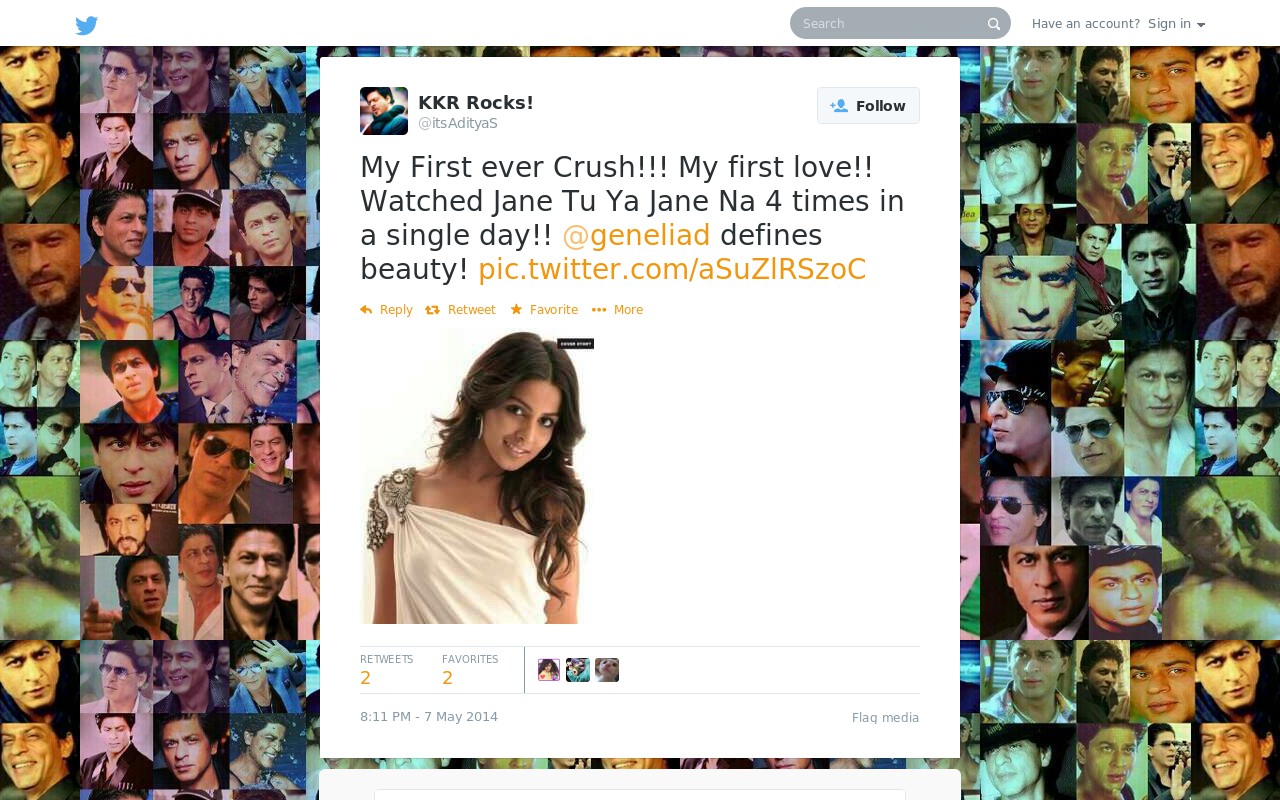
Task: Open KKR Rocks profile picture
Action: (x=384, y=111)
